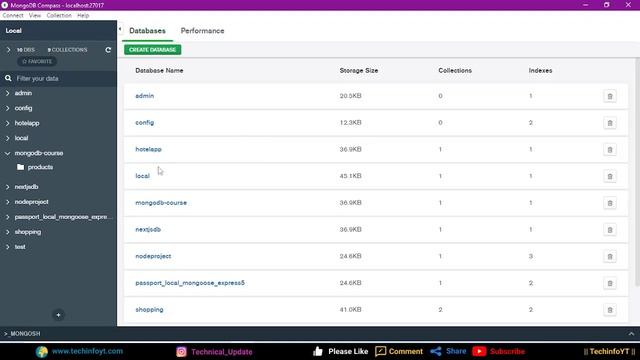This screenshot has width=640, height=360.
Task: Expand hotelapp in the sidebar
Action: [x=8, y=123]
